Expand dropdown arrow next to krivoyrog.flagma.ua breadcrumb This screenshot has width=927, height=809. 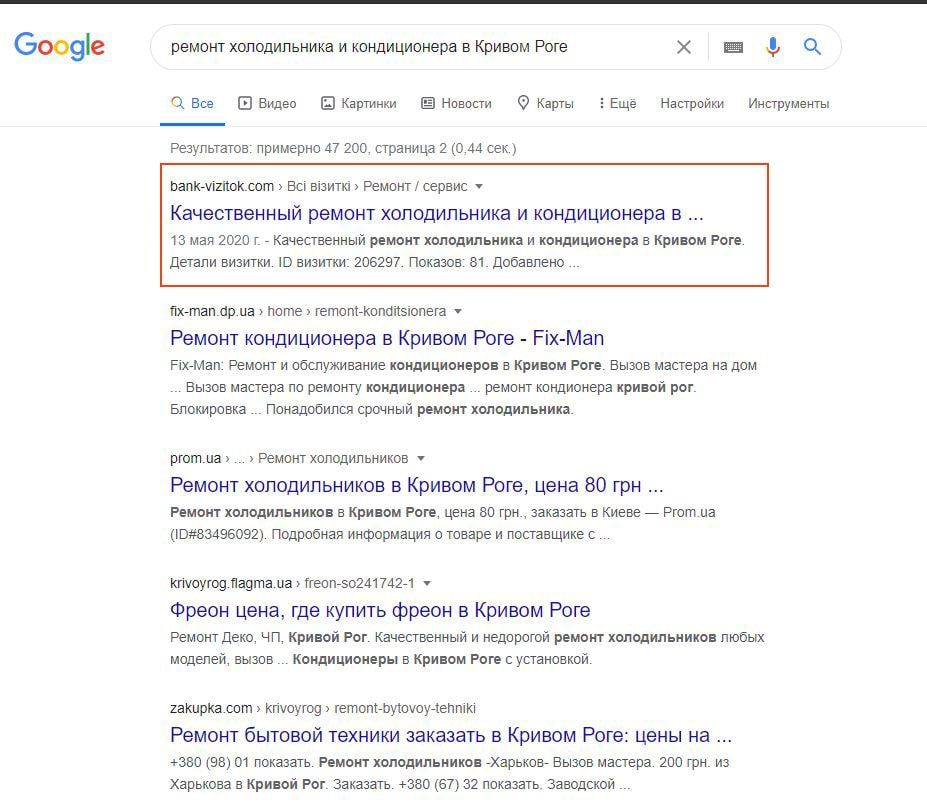[427, 584]
